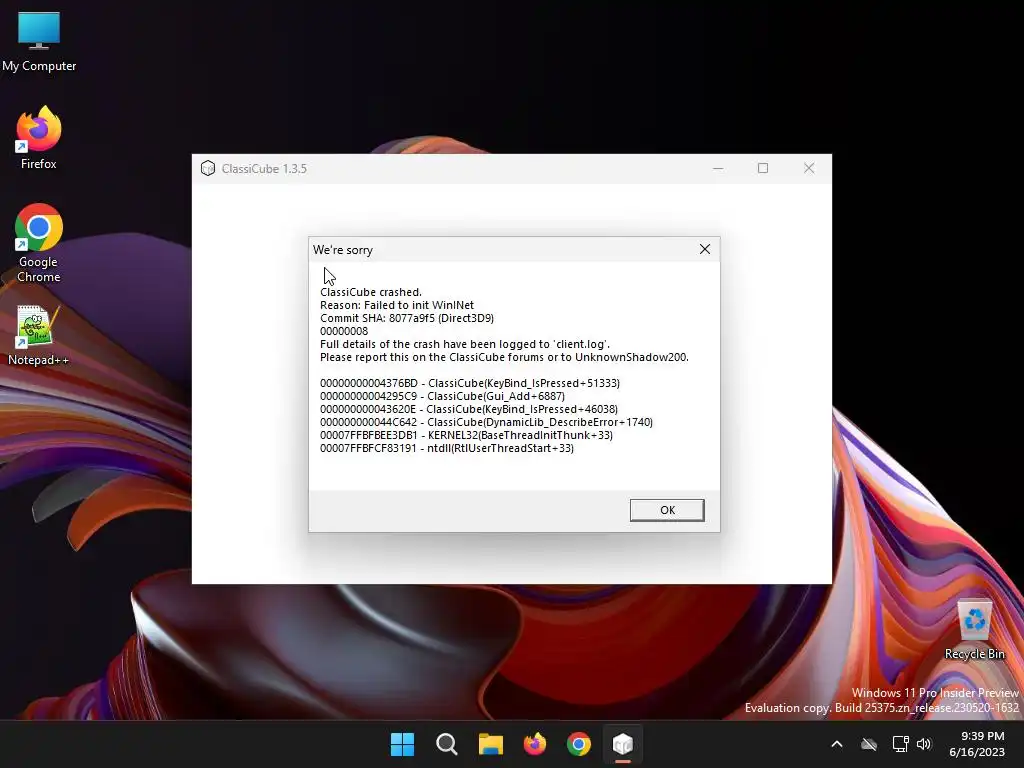Select the Firefox desktop shortcut

click(39, 138)
